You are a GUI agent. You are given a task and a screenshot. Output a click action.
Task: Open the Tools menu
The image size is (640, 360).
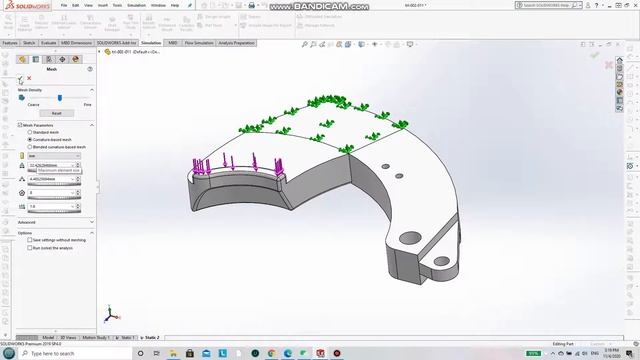(x=117, y=5)
